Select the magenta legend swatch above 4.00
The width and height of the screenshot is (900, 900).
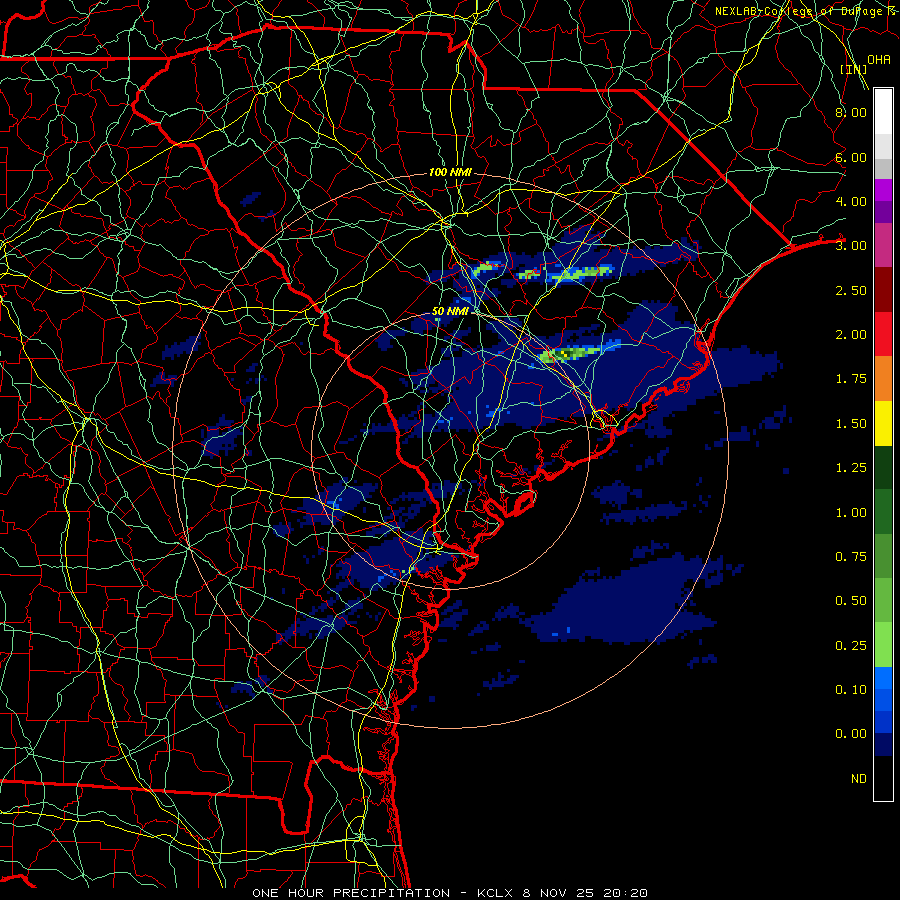tap(883, 190)
